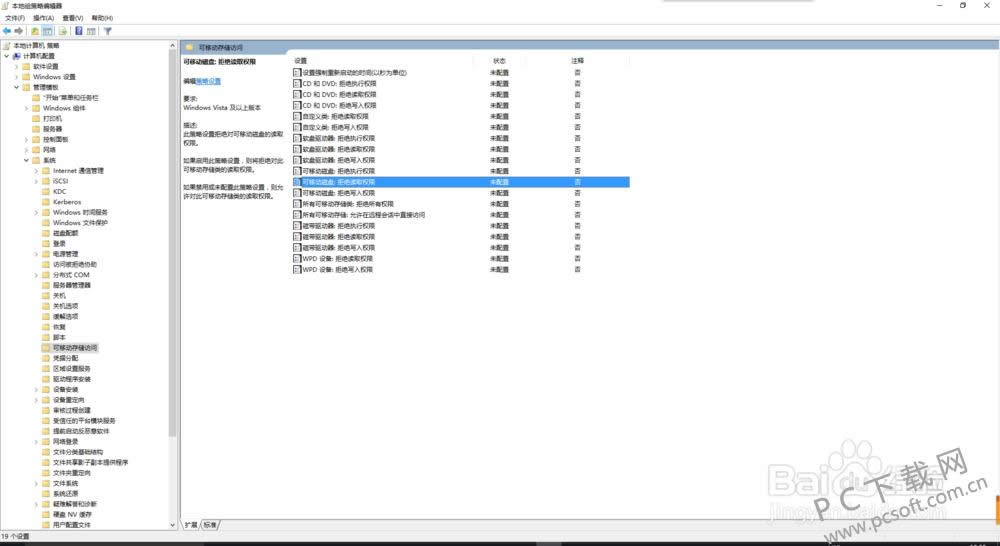Click the Up one level folder icon
The width and height of the screenshot is (1000, 546).
tap(34, 31)
